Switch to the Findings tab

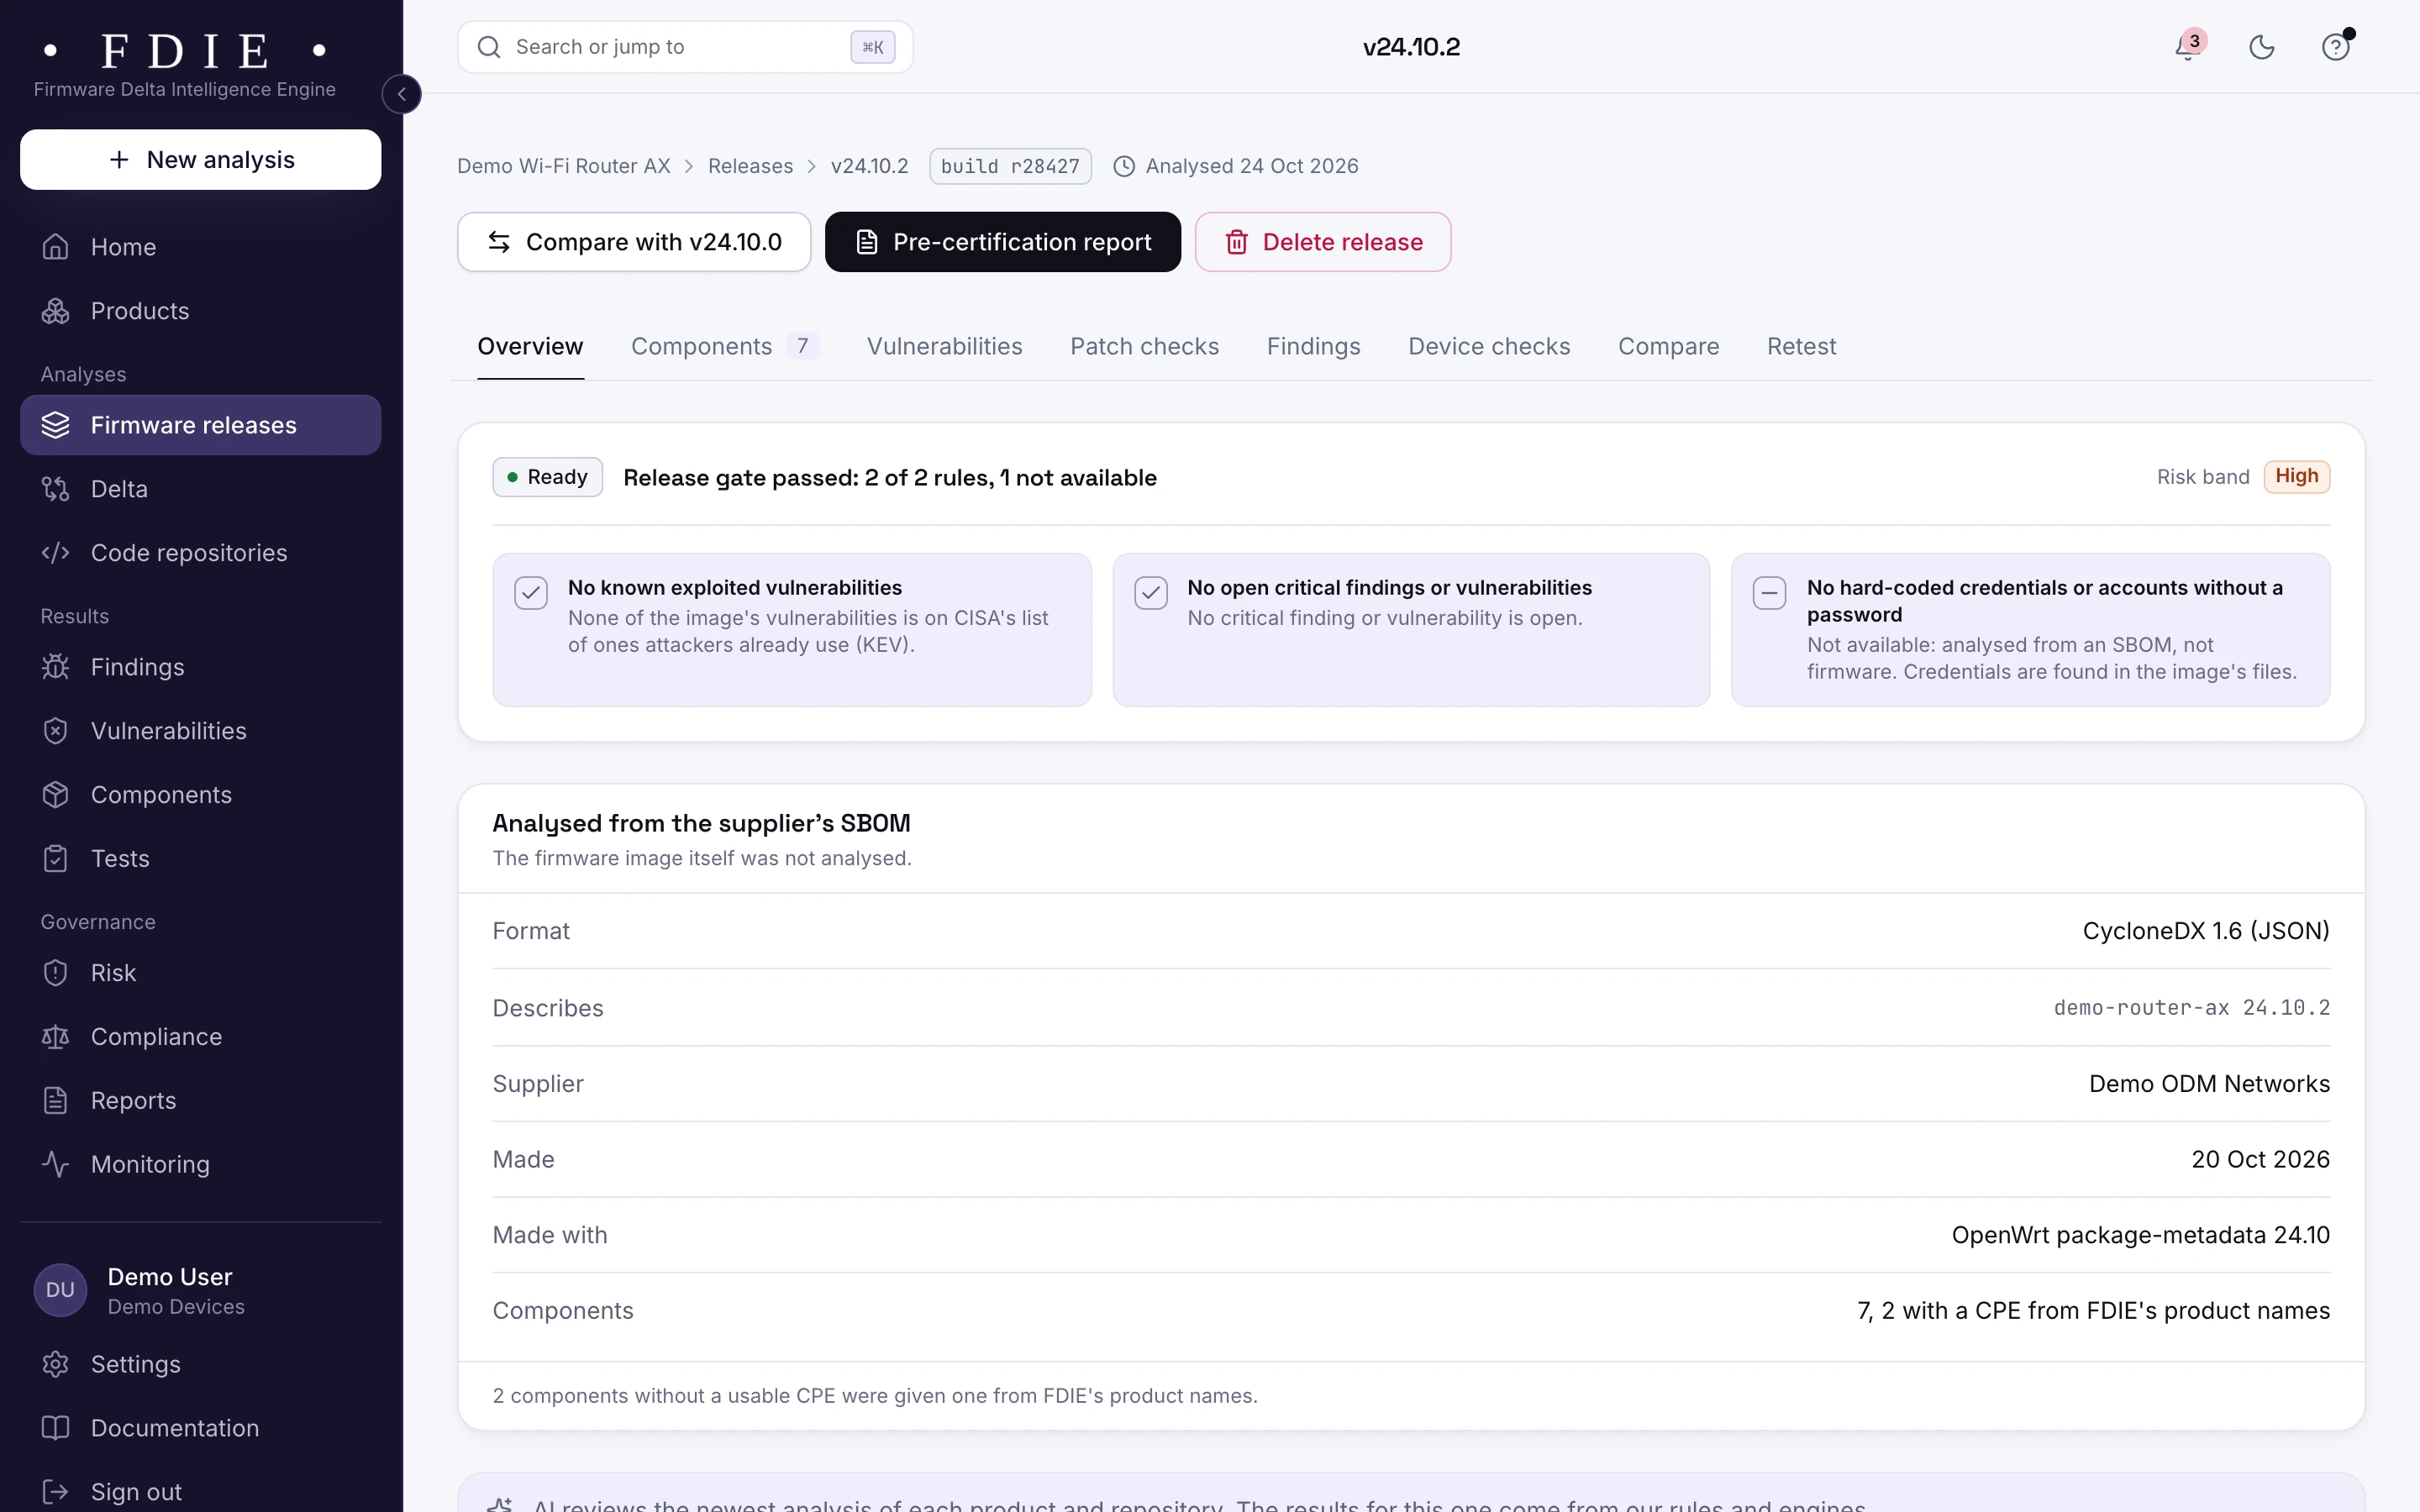(1313, 347)
